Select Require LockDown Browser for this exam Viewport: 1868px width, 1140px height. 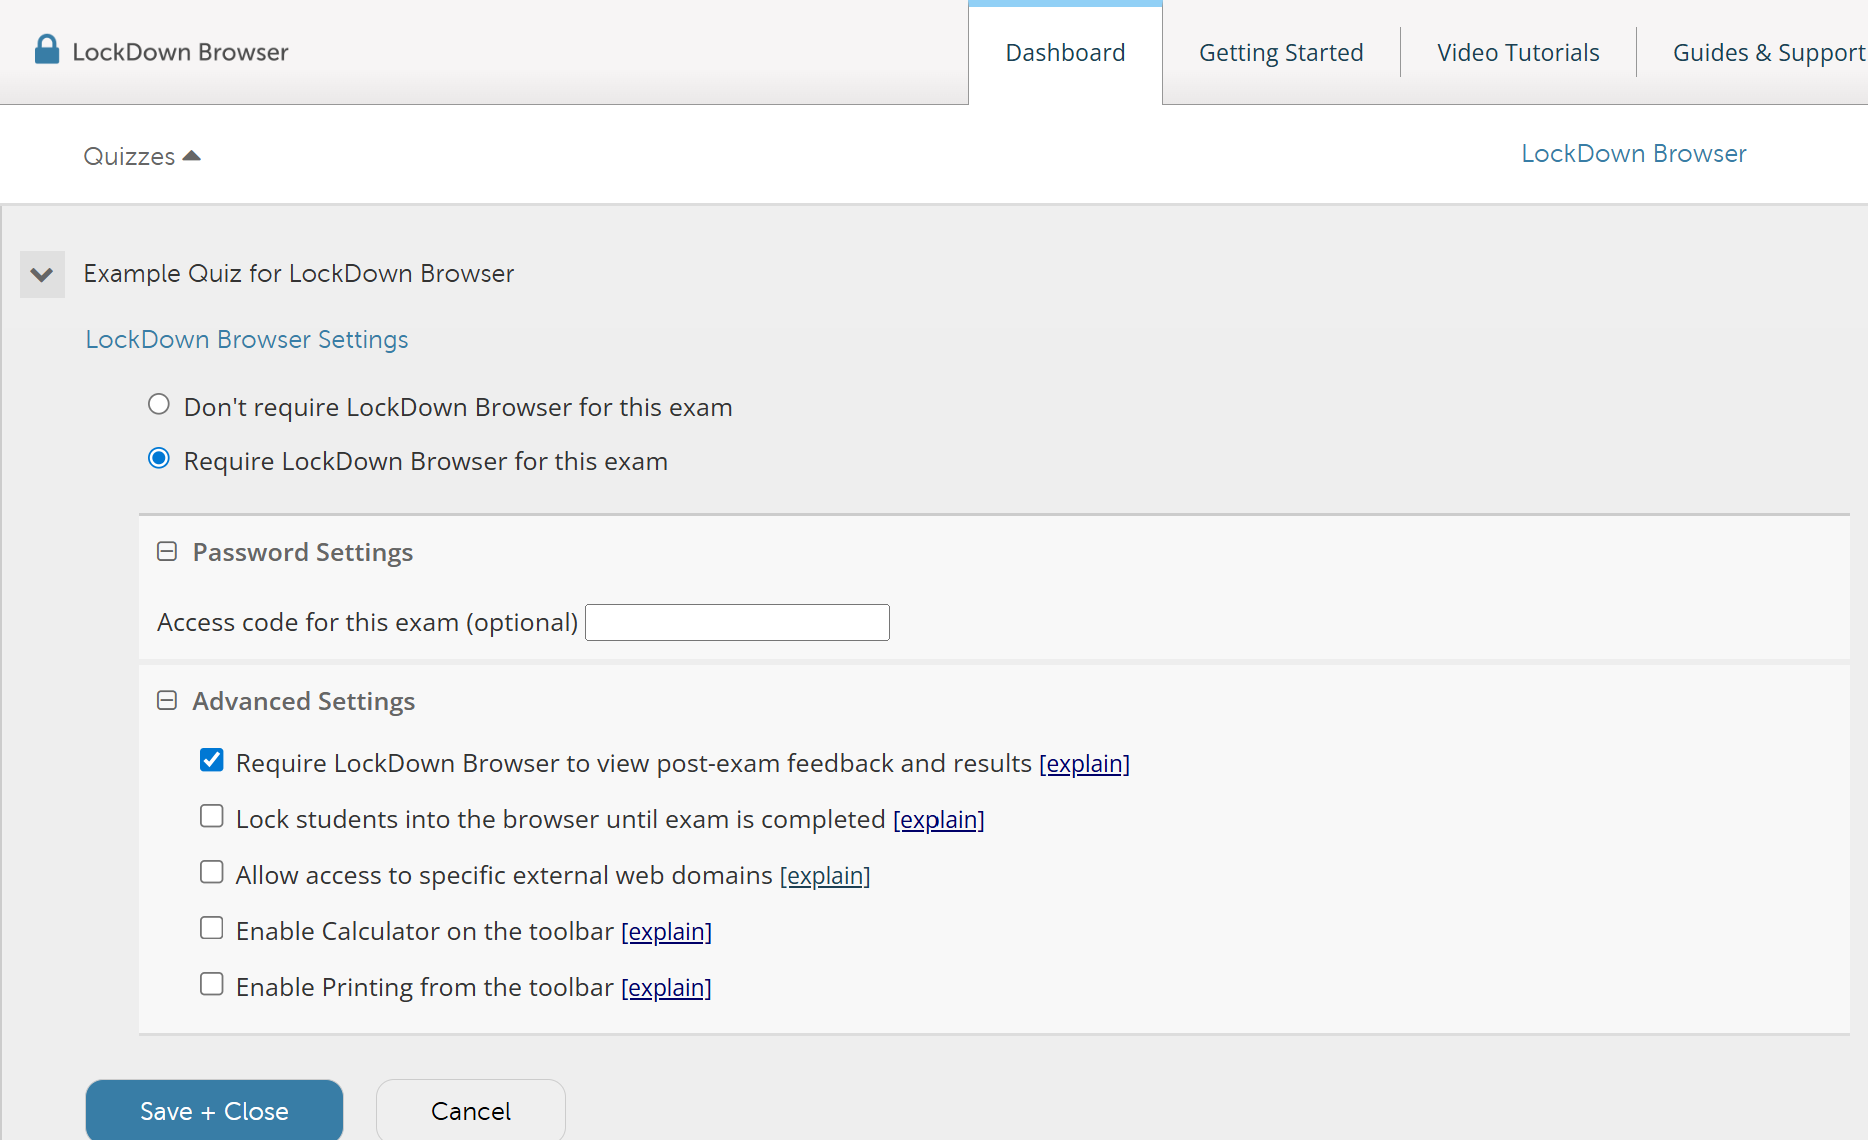pos(159,459)
